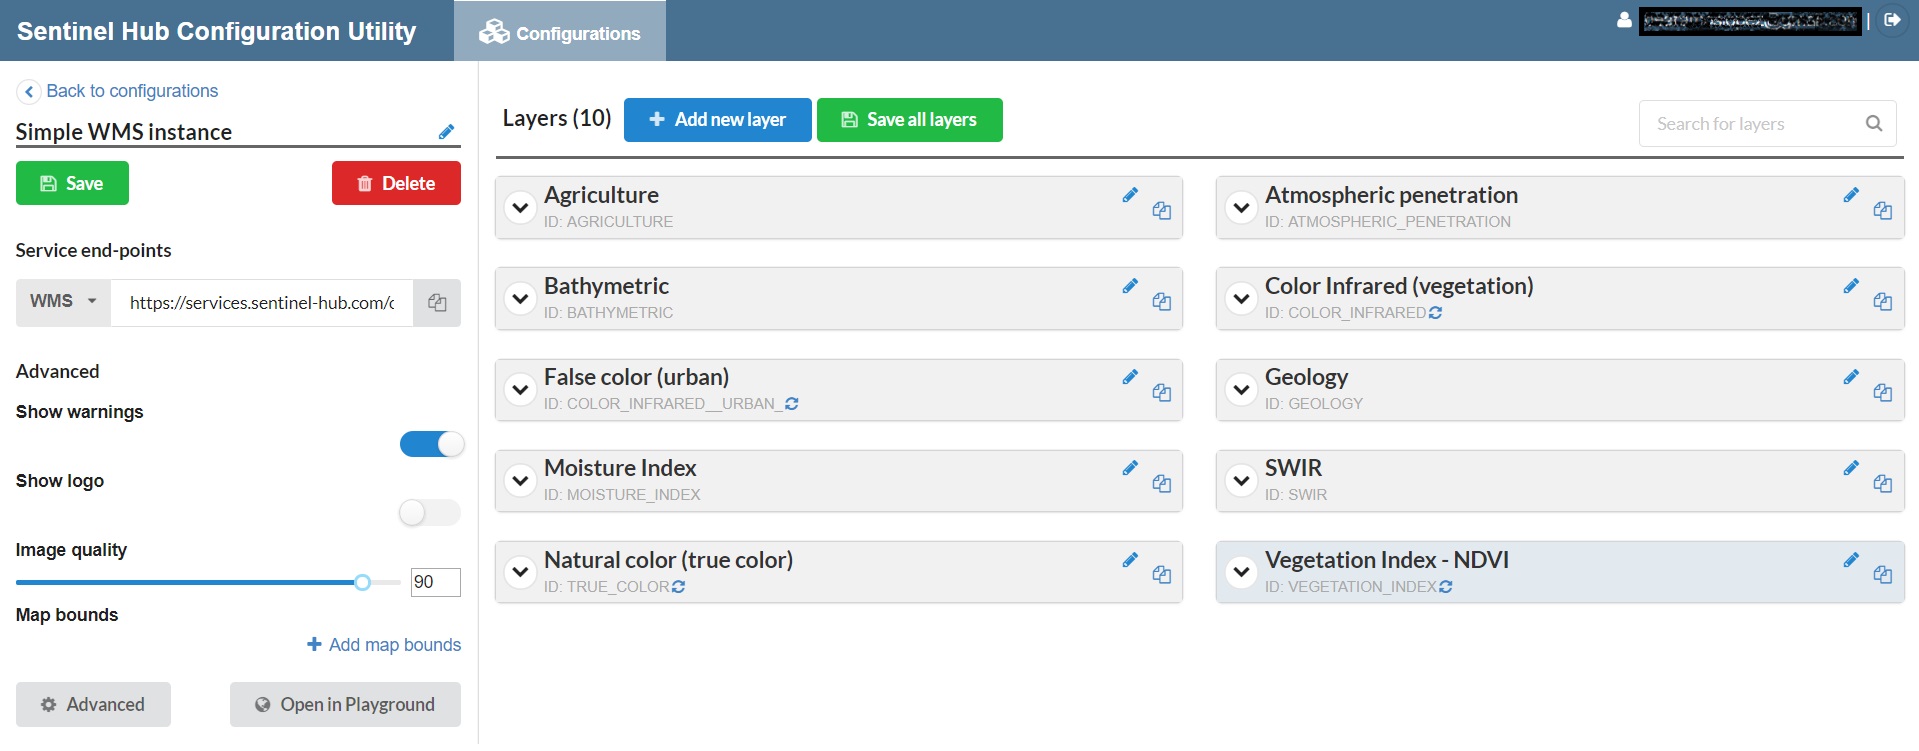The image size is (1919, 751).
Task: Focus the image quality value field
Action: 436,582
